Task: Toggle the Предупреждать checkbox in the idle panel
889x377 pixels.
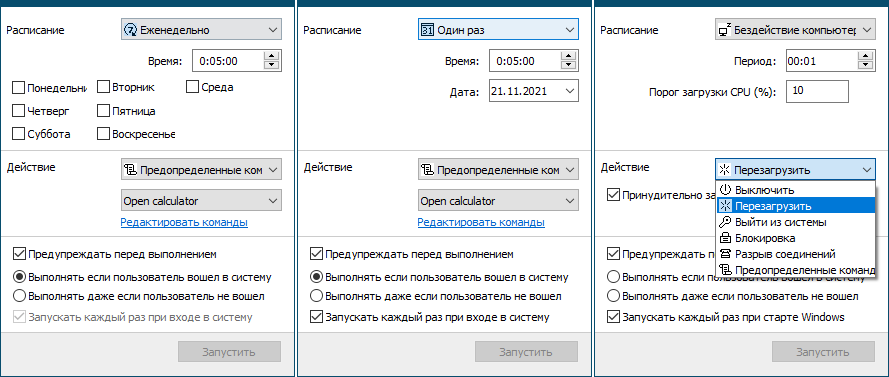Action: (x=613, y=253)
